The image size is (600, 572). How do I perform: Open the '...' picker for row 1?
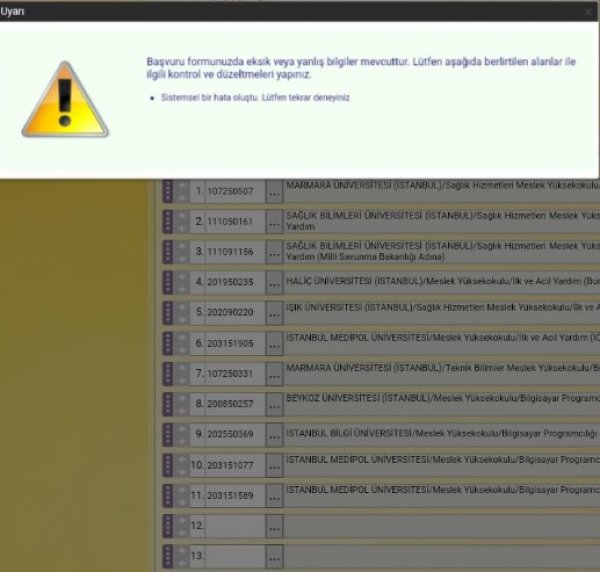tap(274, 191)
